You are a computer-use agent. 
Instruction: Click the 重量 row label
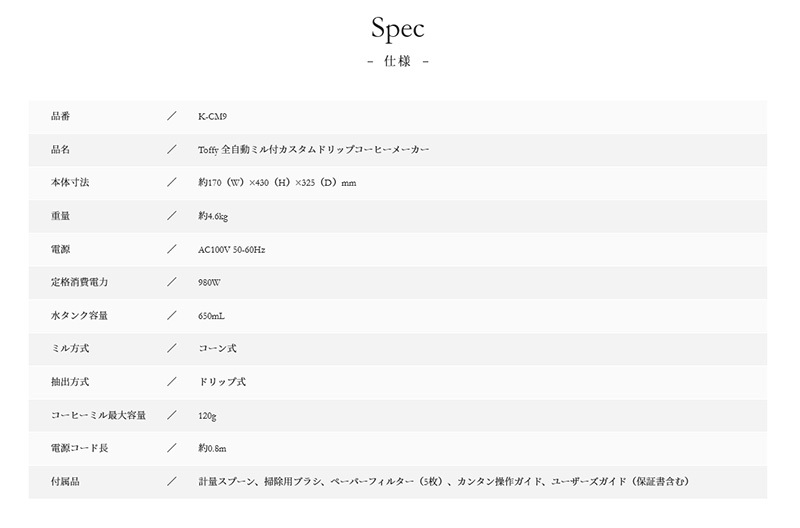(x=60, y=216)
